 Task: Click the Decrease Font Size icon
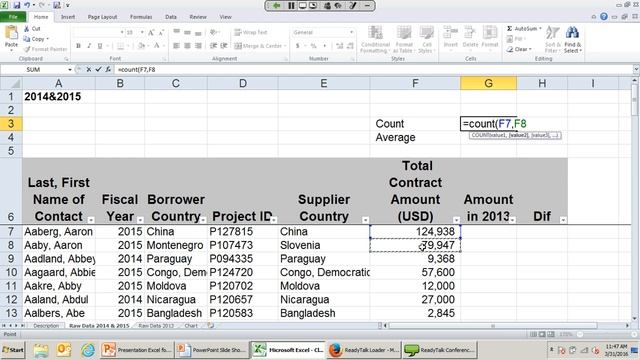[x=161, y=32]
